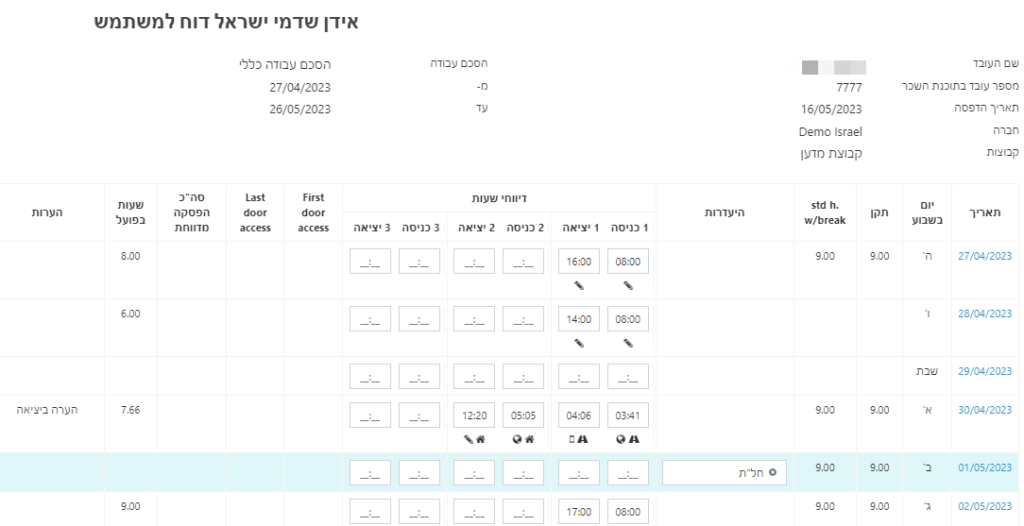1024x526 pixels.
Task: Edit the 14:00 exit field on 28/04/2023
Action: pyautogui.click(x=579, y=319)
